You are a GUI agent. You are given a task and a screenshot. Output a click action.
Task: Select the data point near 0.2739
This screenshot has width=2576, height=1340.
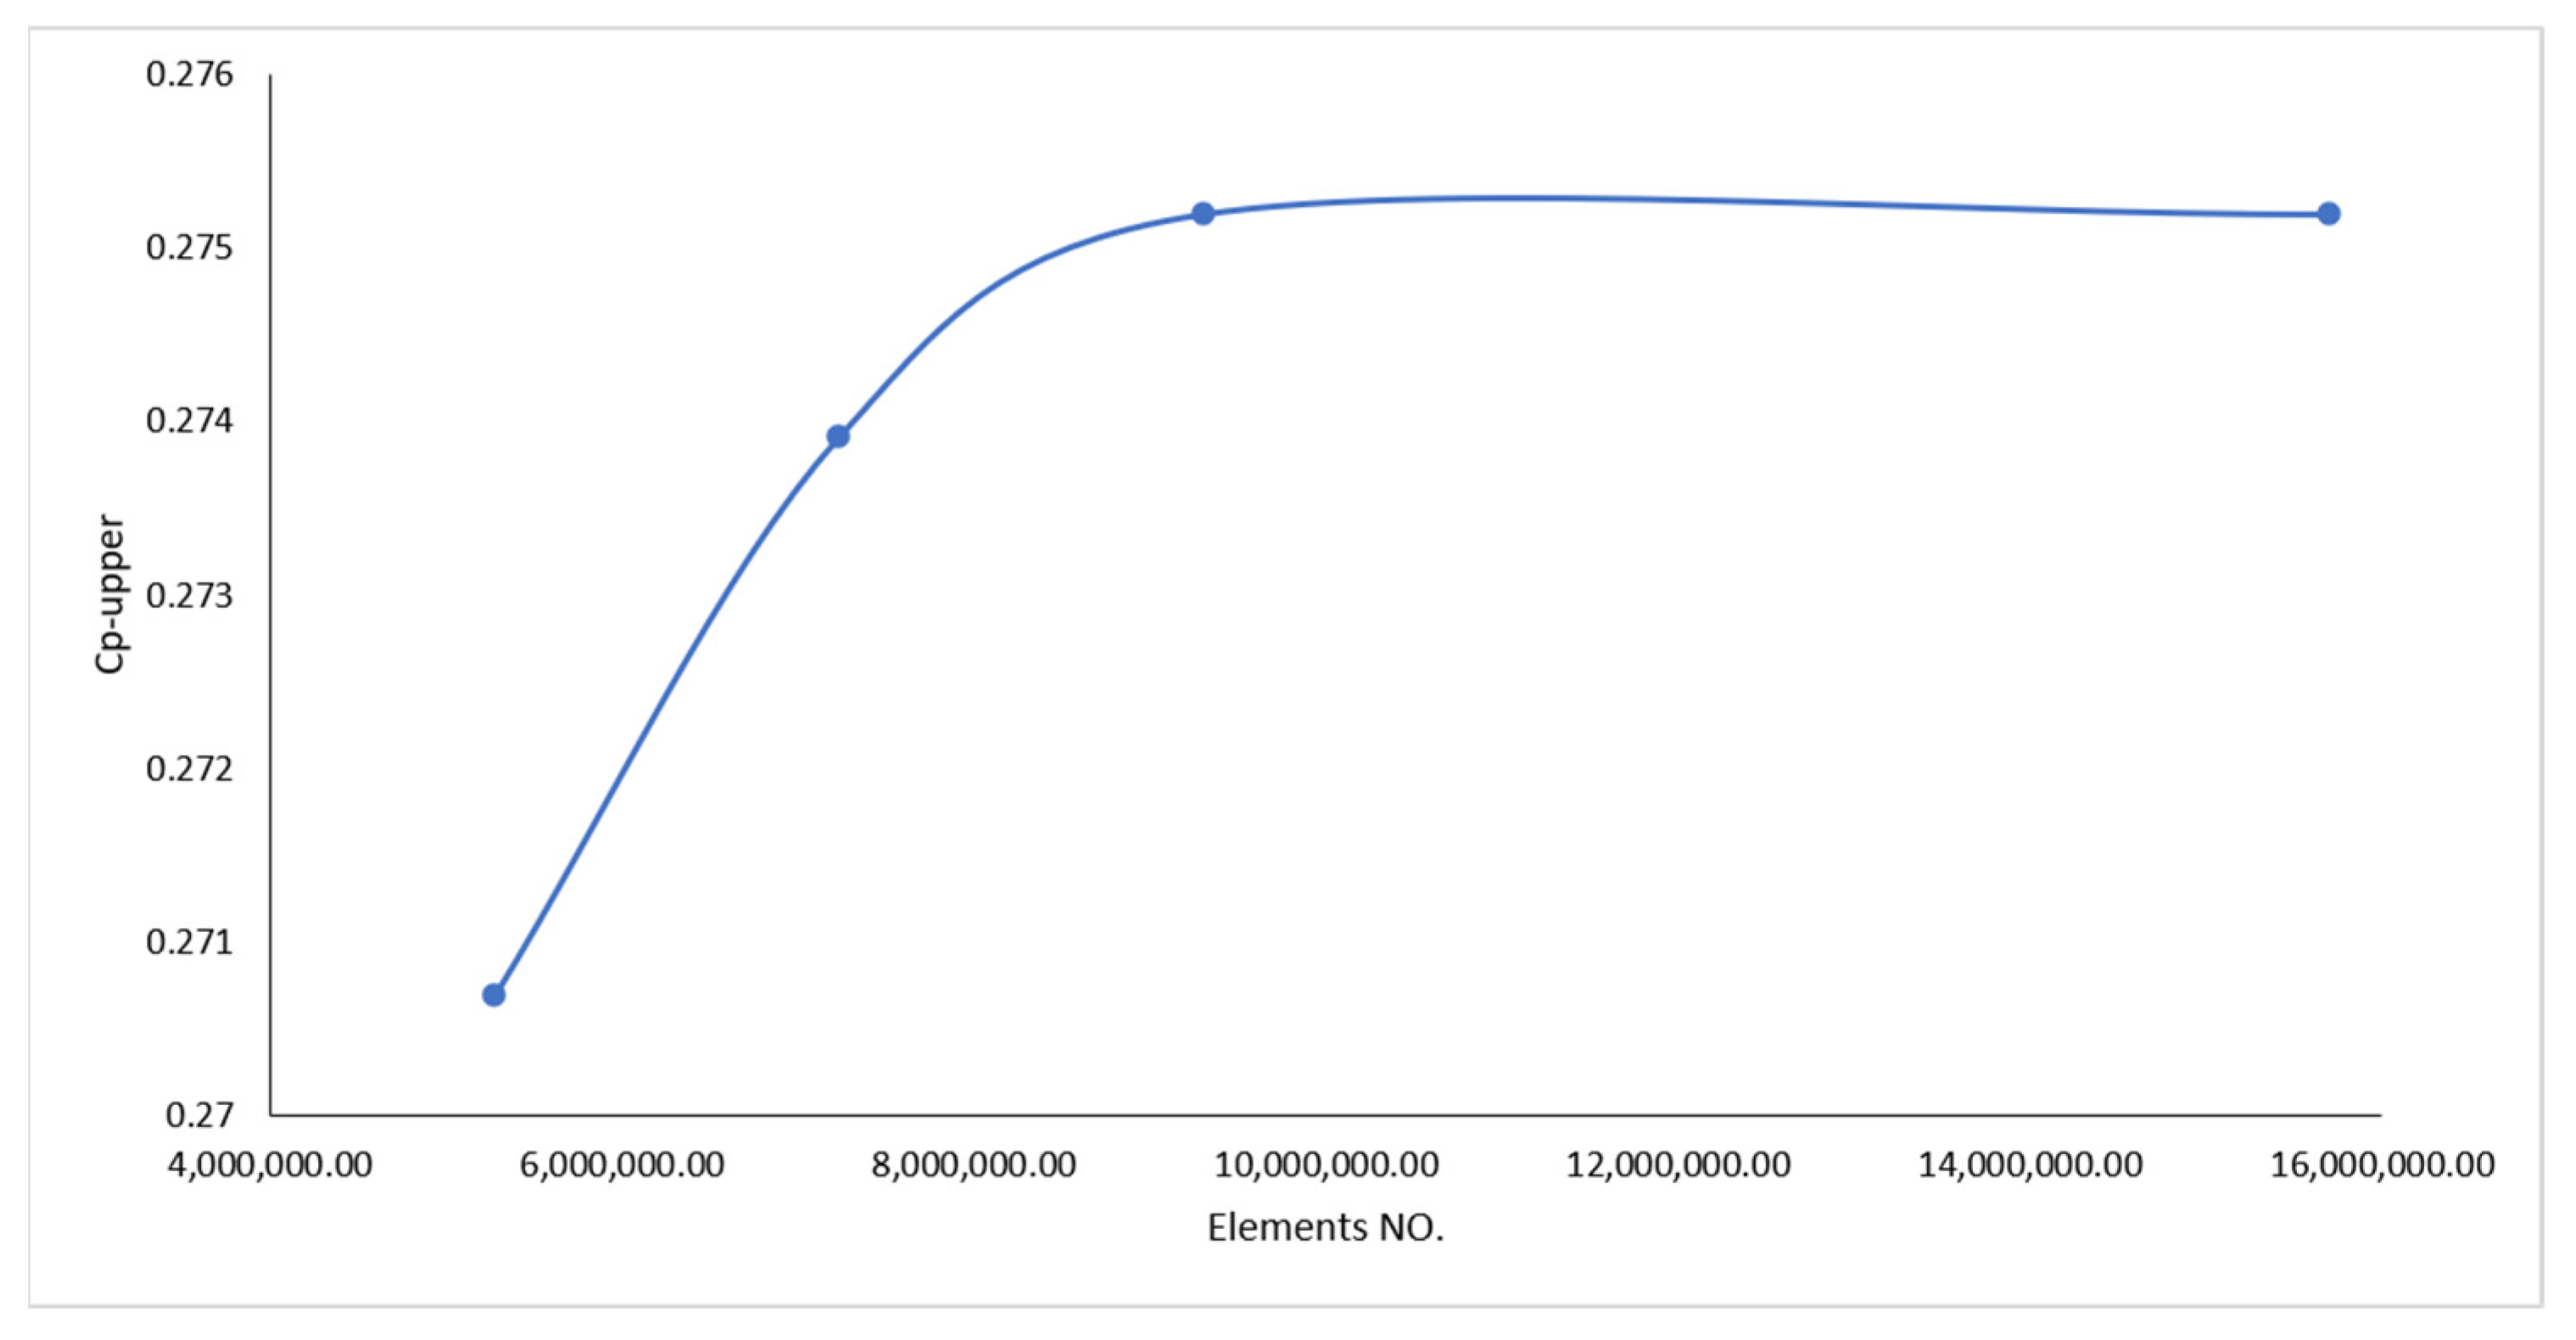838,436
